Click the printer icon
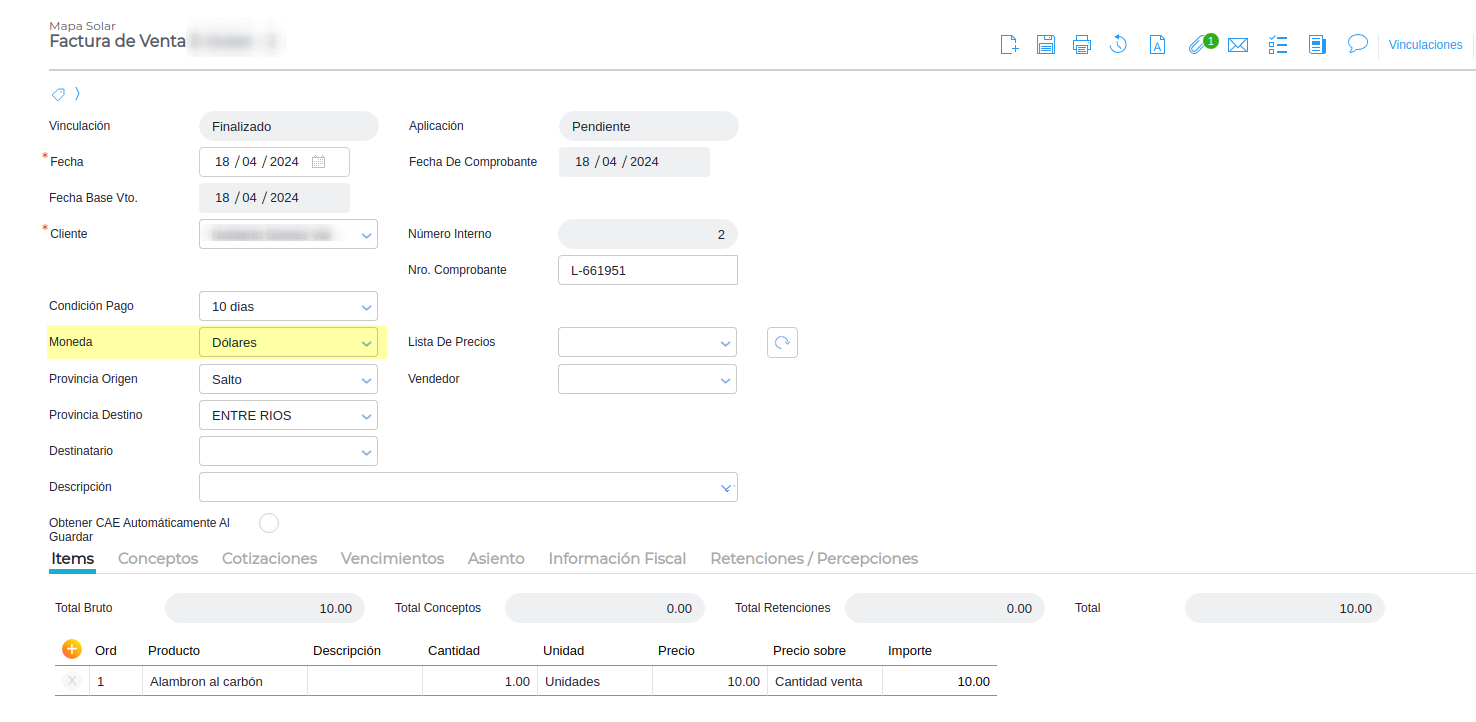The height and width of the screenshot is (722, 1476). pos(1081,45)
